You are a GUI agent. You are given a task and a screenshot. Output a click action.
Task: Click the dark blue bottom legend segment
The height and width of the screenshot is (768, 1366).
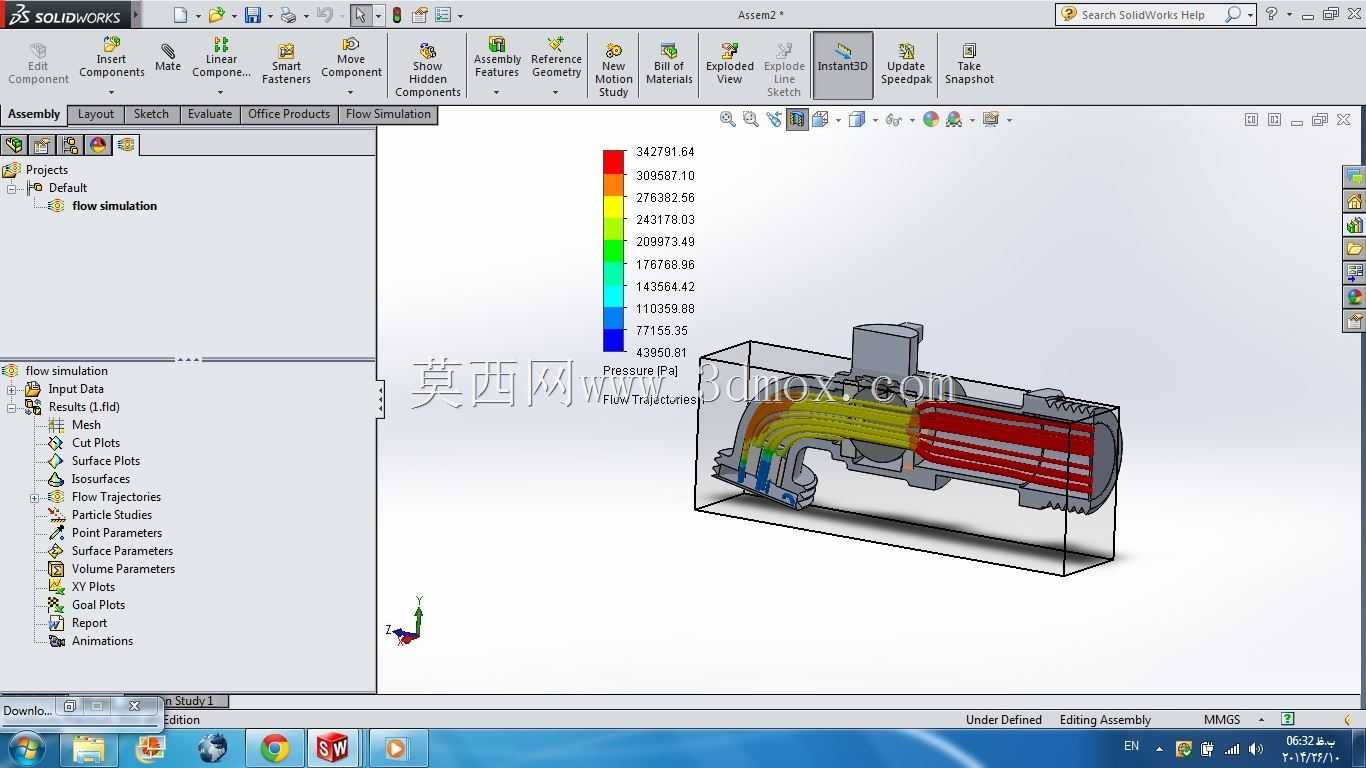pyautogui.click(x=613, y=340)
